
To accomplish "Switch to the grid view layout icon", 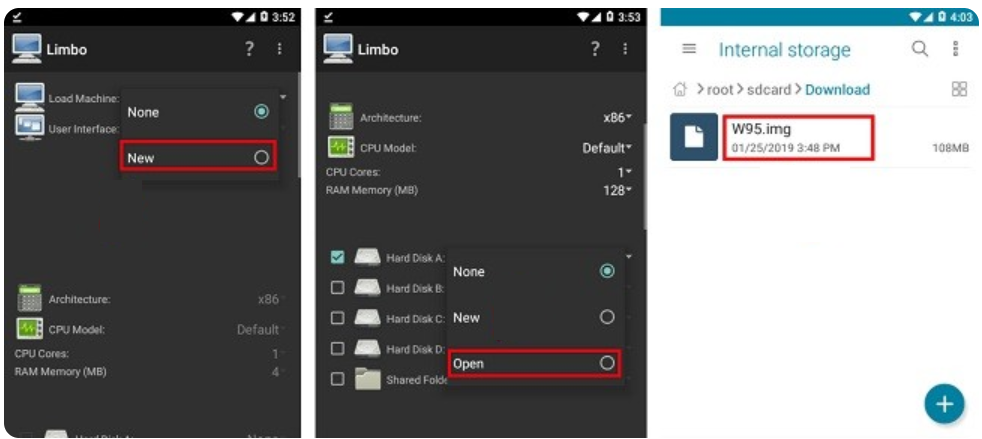I will click(959, 89).
